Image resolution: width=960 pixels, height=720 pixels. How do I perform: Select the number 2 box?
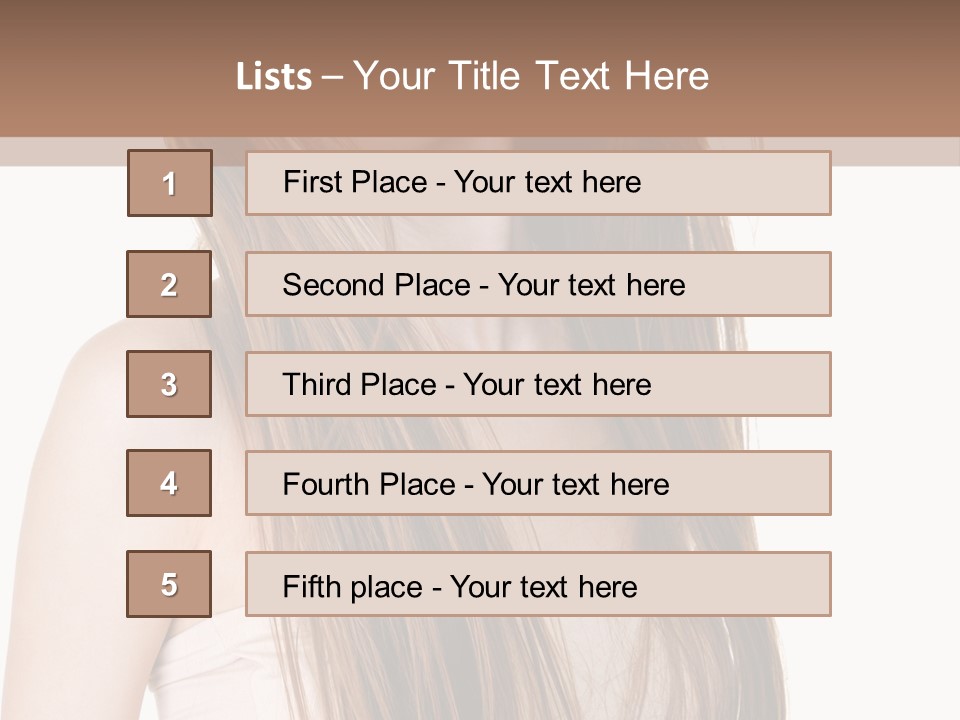[x=169, y=284]
